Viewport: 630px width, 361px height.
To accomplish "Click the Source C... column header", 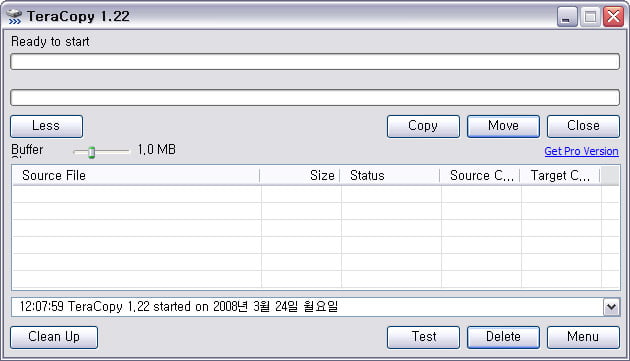I will click(x=480, y=176).
